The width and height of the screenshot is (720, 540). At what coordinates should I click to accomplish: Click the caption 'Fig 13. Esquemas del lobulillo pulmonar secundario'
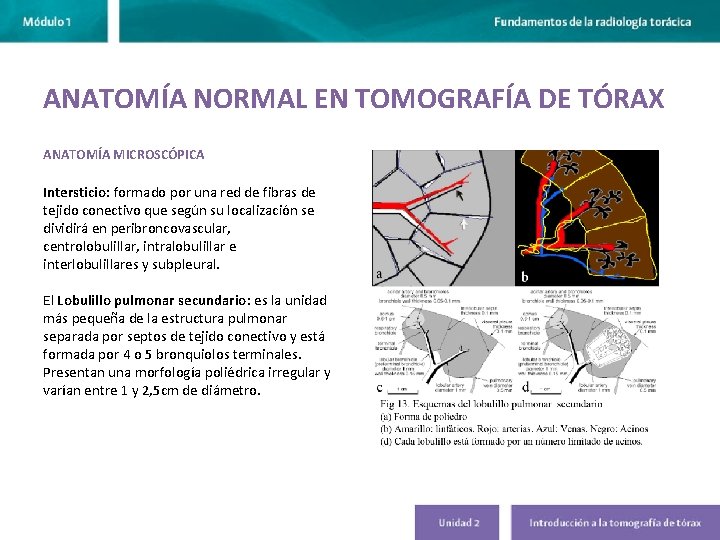(491, 404)
